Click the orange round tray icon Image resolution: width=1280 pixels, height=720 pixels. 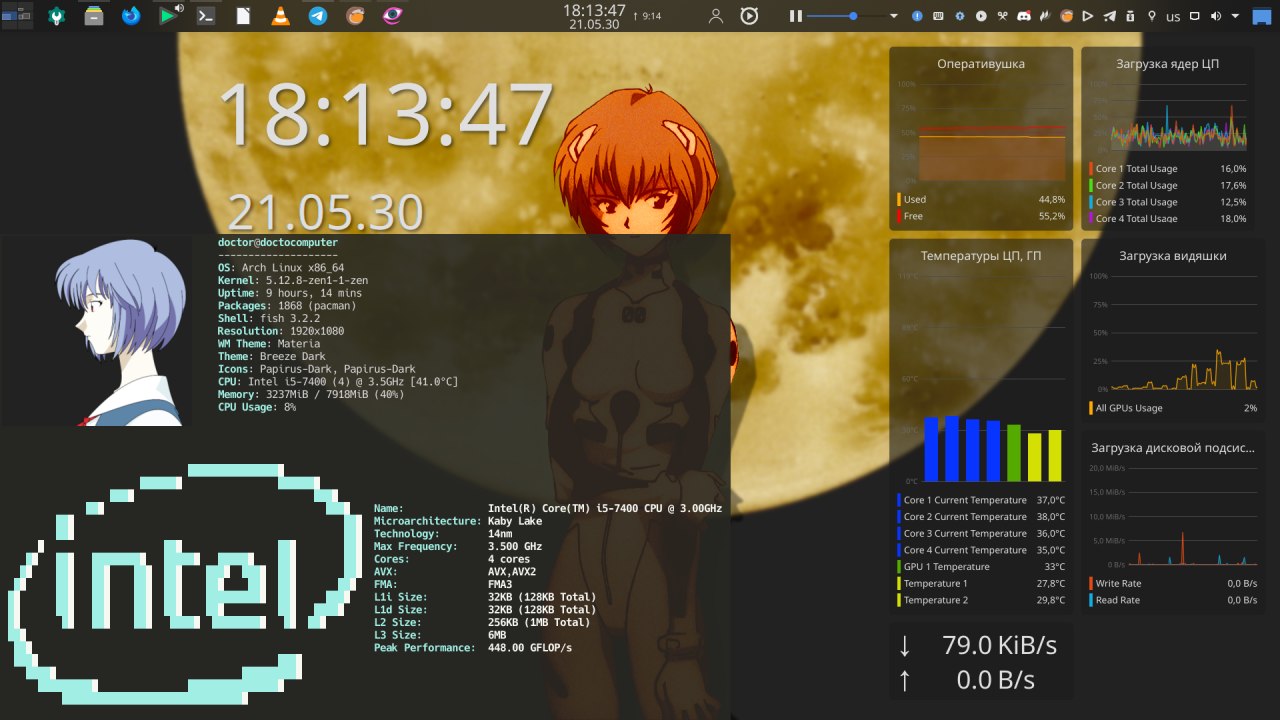(x=1066, y=16)
